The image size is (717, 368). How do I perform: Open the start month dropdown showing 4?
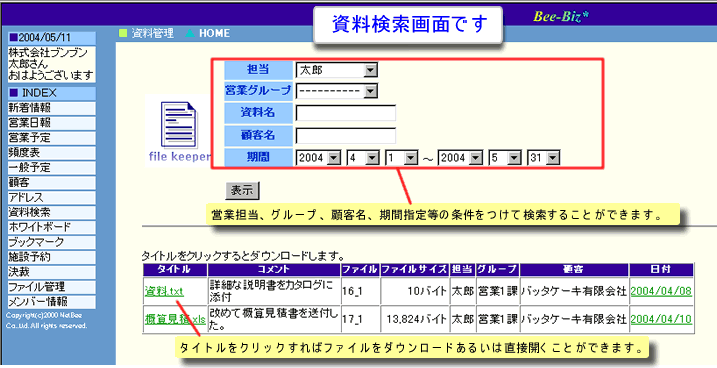(364, 158)
